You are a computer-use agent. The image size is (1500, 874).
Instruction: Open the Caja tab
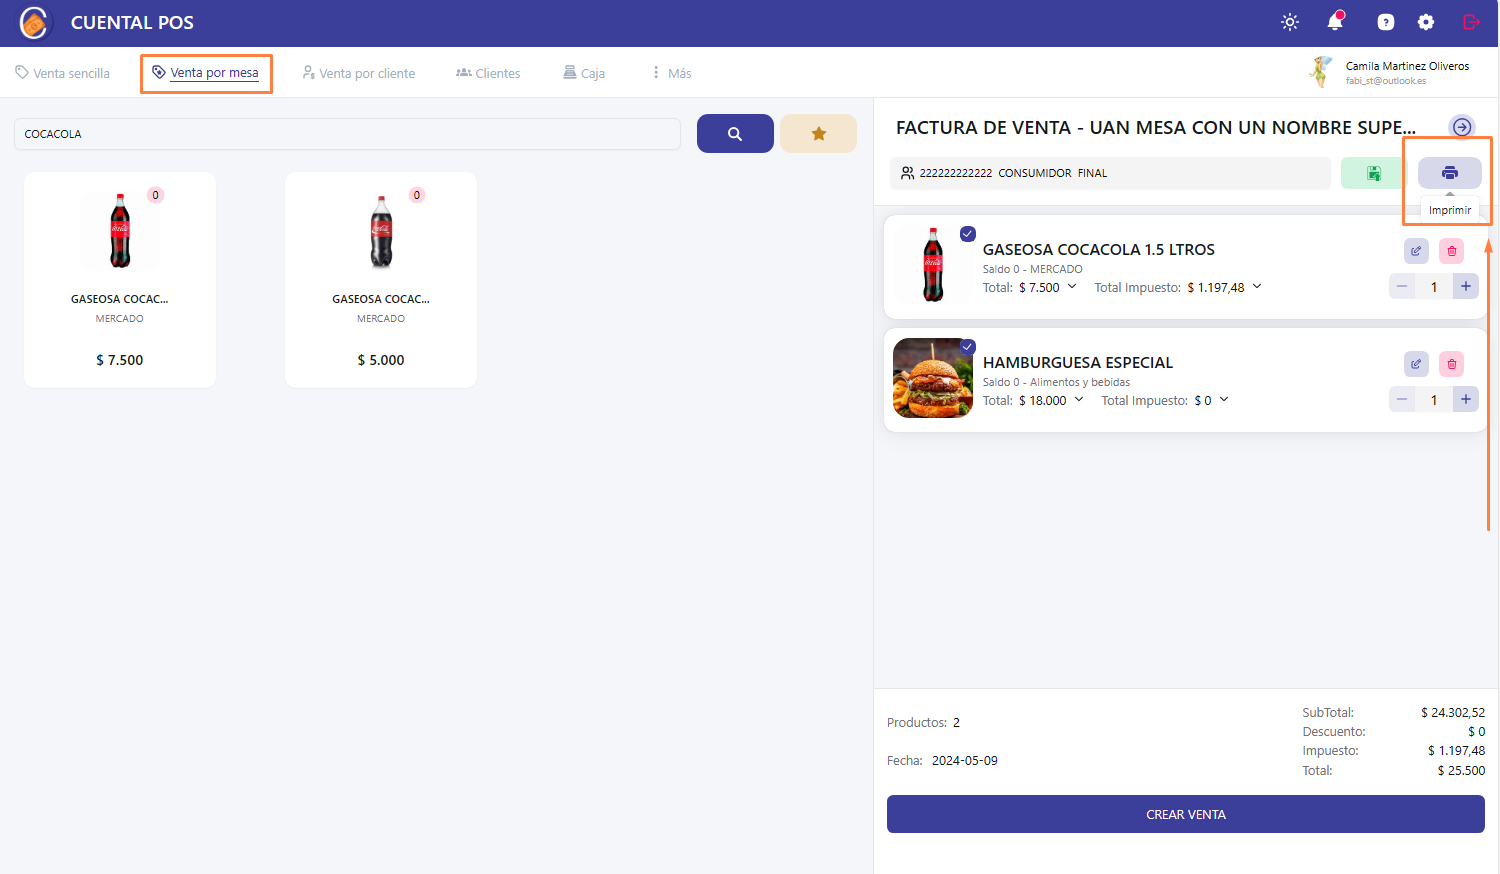tap(584, 73)
